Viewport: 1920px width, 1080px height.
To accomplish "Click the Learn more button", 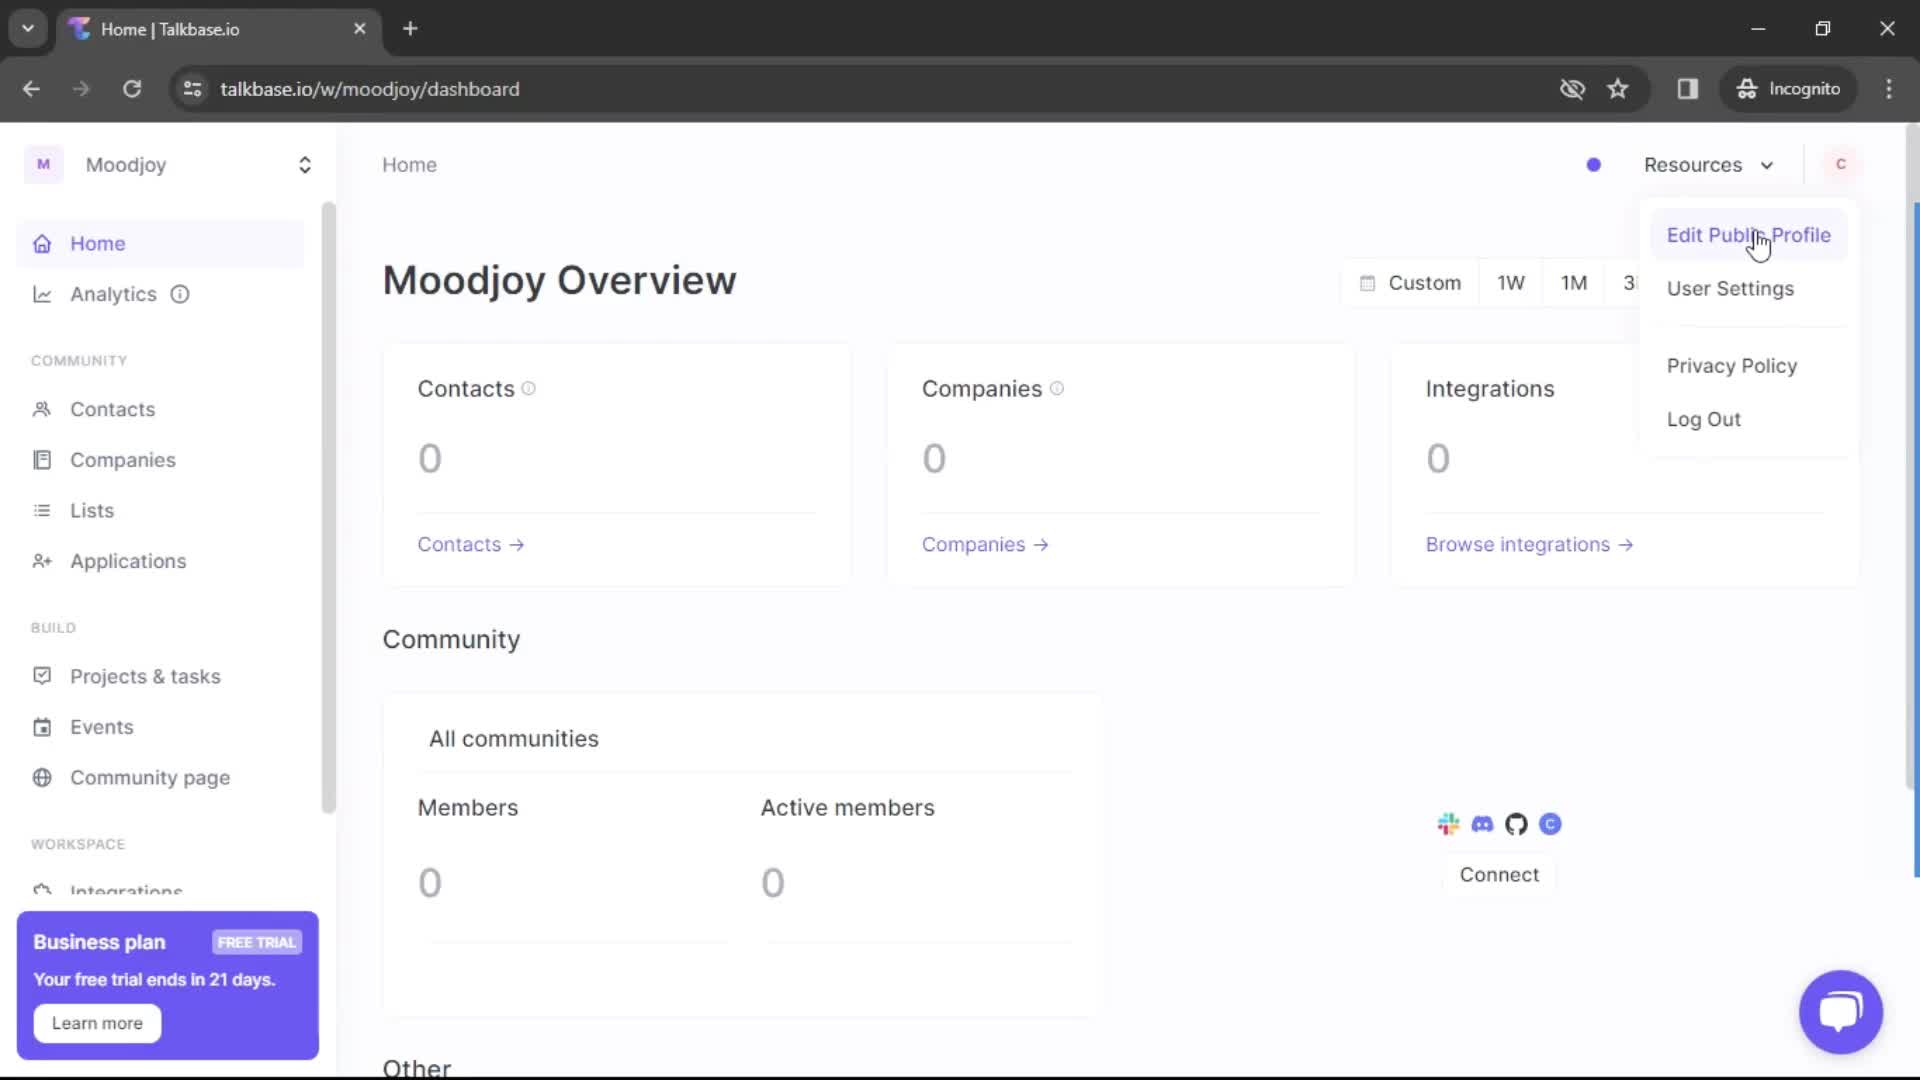I will (98, 1023).
